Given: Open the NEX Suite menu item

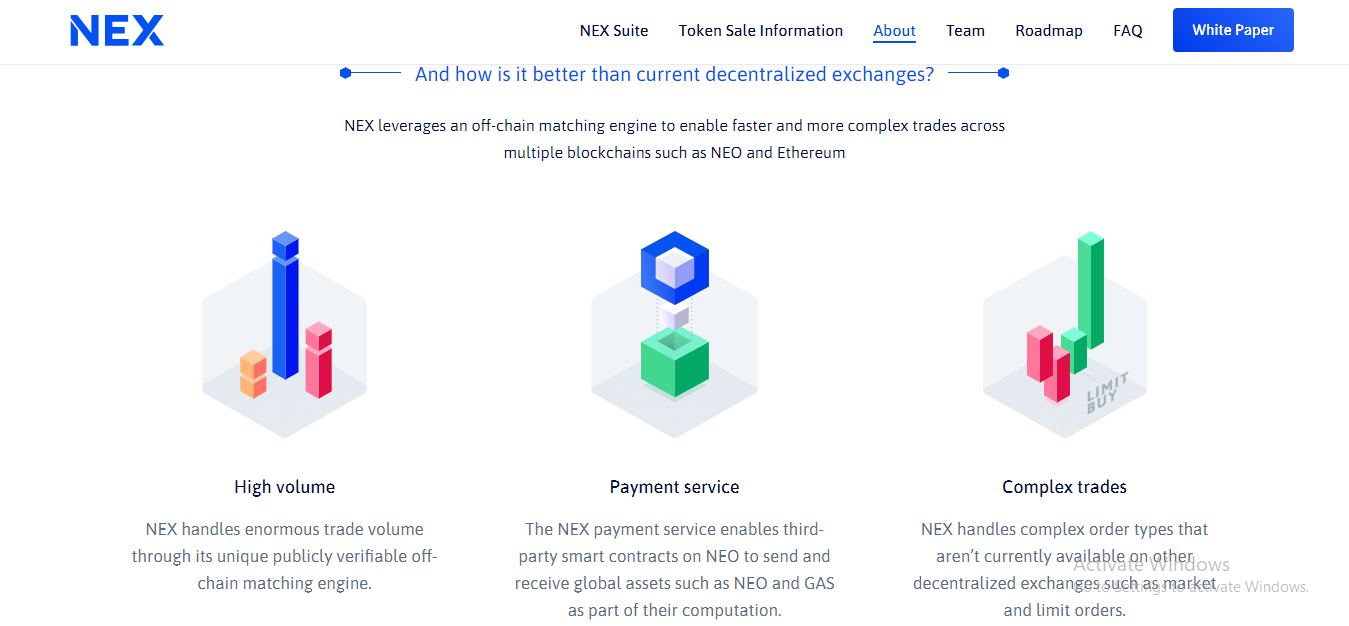Looking at the screenshot, I should pos(614,31).
